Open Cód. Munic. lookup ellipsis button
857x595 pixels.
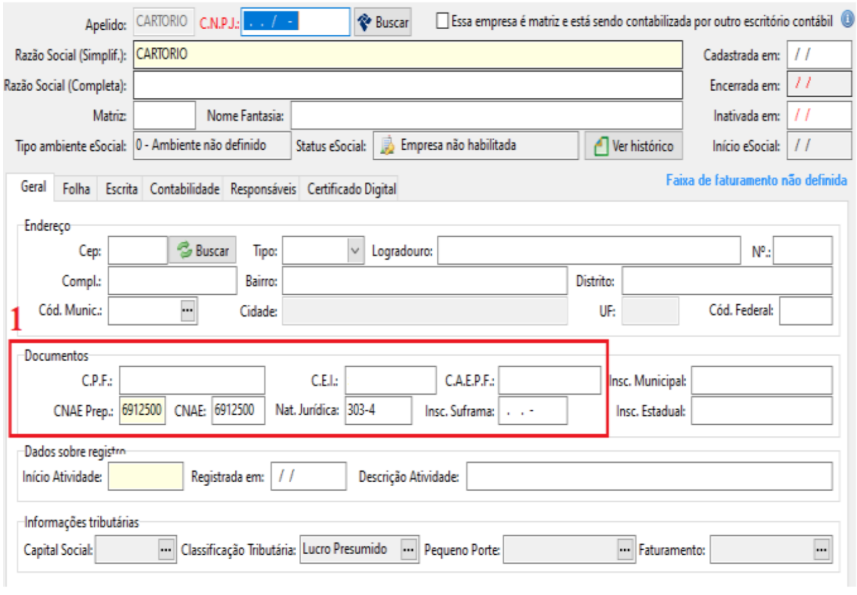187,310
